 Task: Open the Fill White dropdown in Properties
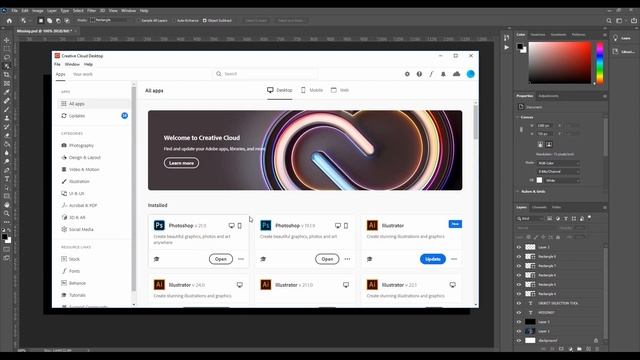pyautogui.click(x=562, y=180)
